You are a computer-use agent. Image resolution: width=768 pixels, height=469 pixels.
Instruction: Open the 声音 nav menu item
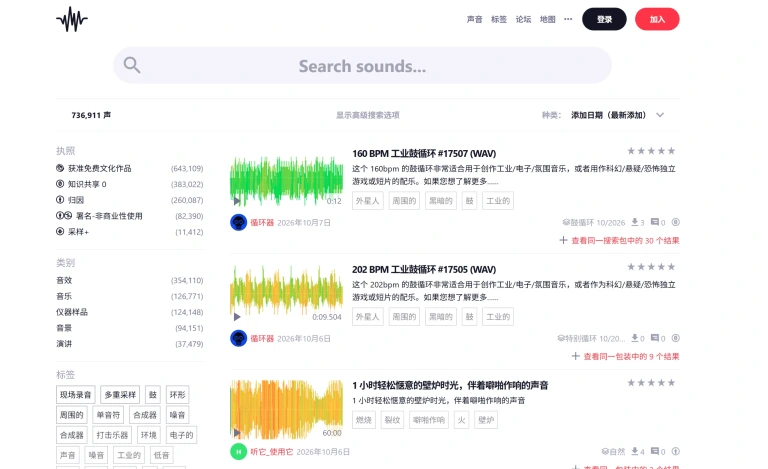click(x=474, y=19)
